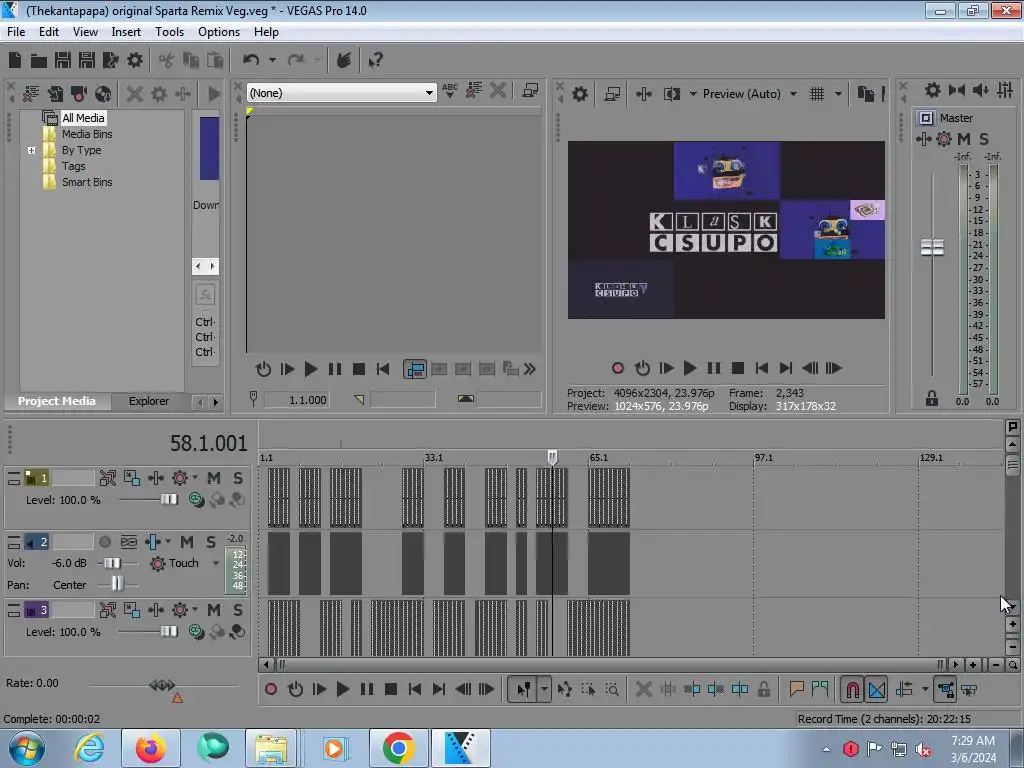Image resolution: width=1024 pixels, height=768 pixels.
Task: Toggle Enable Snapping magnet button
Action: pyautogui.click(x=852, y=689)
